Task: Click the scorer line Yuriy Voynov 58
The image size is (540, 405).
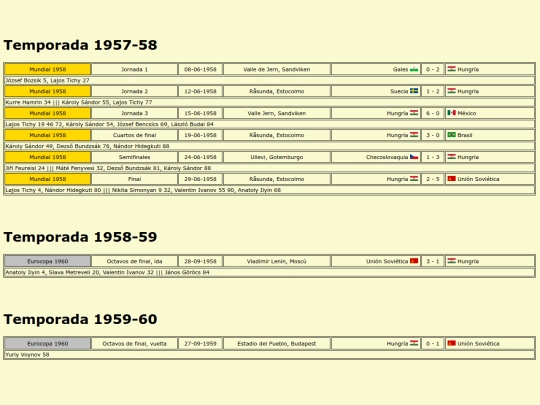Action: (x=270, y=354)
